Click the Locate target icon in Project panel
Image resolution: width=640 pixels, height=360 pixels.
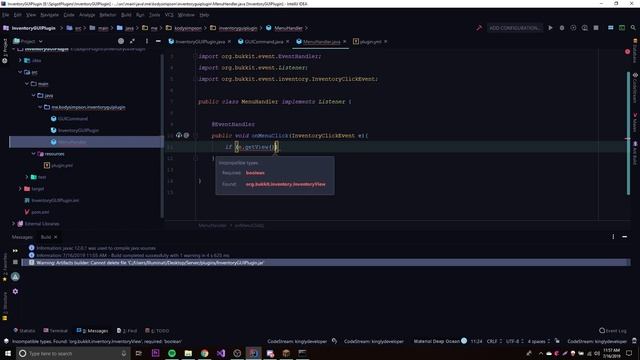tap(121, 41)
